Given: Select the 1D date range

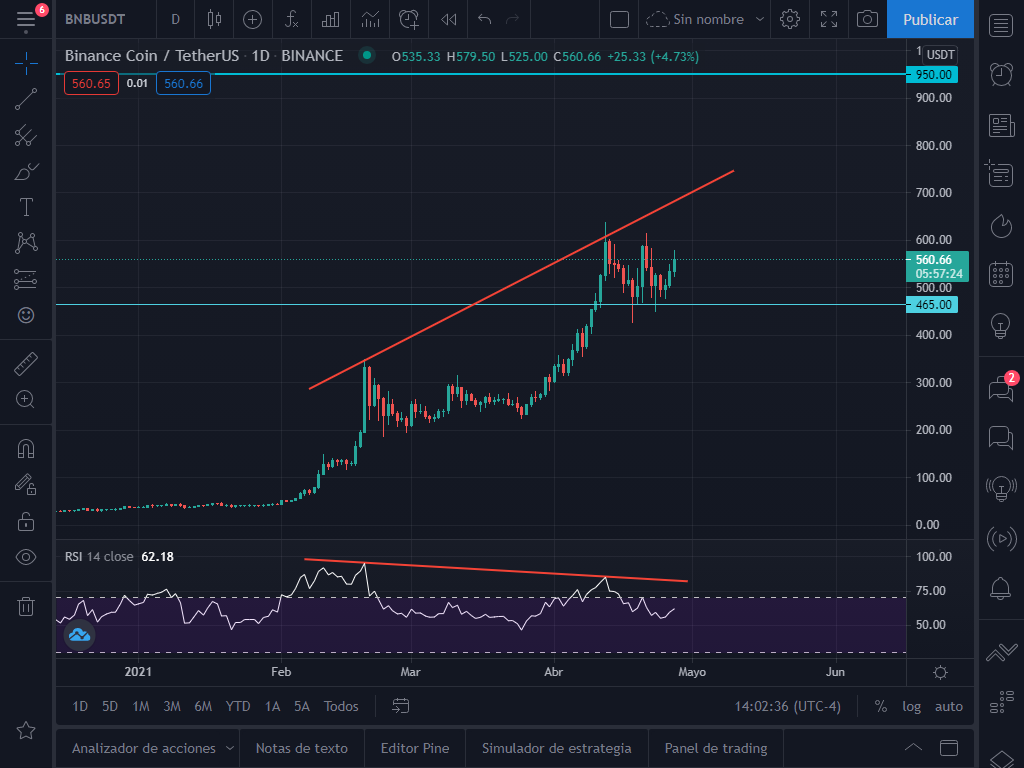Looking at the screenshot, I should (x=80, y=706).
